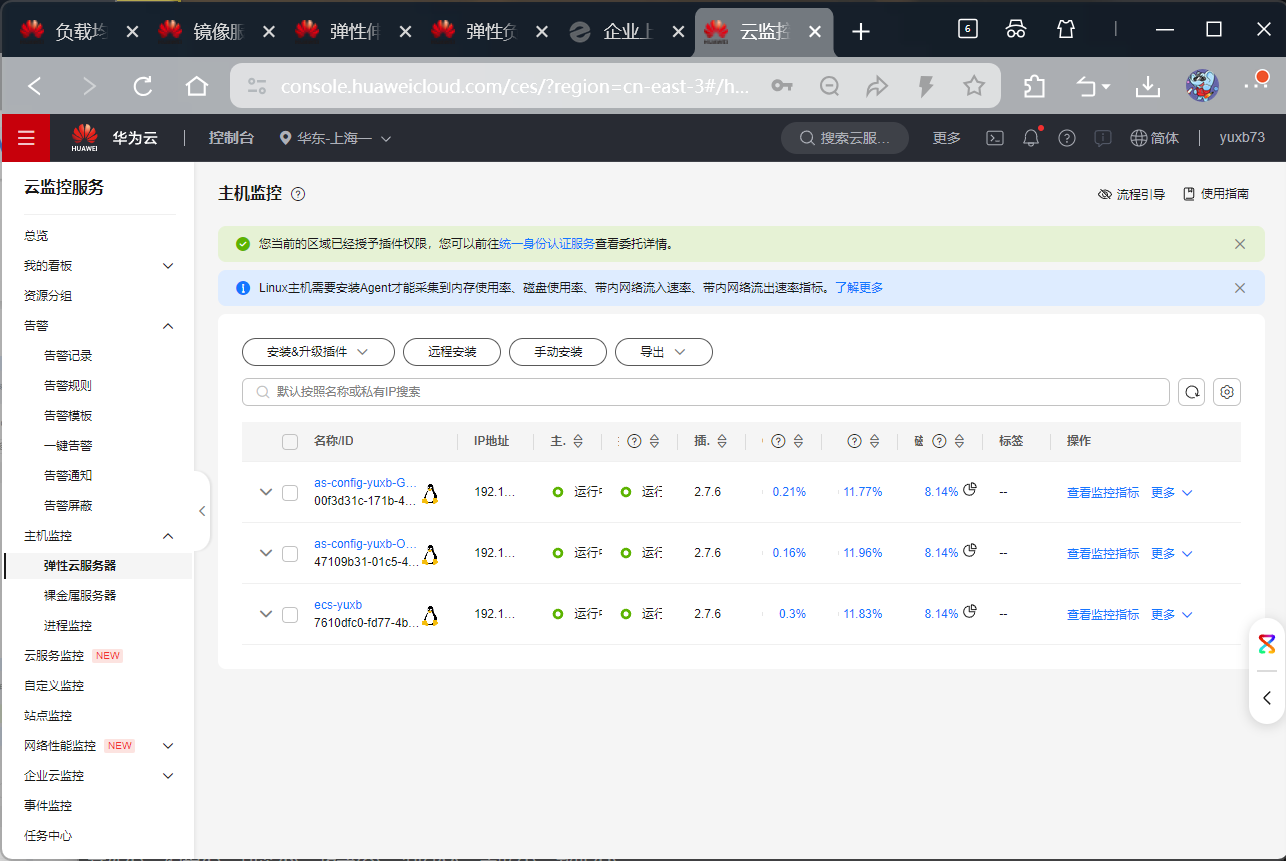
Task: Open the floating colorful assistant icon
Action: [1267, 643]
